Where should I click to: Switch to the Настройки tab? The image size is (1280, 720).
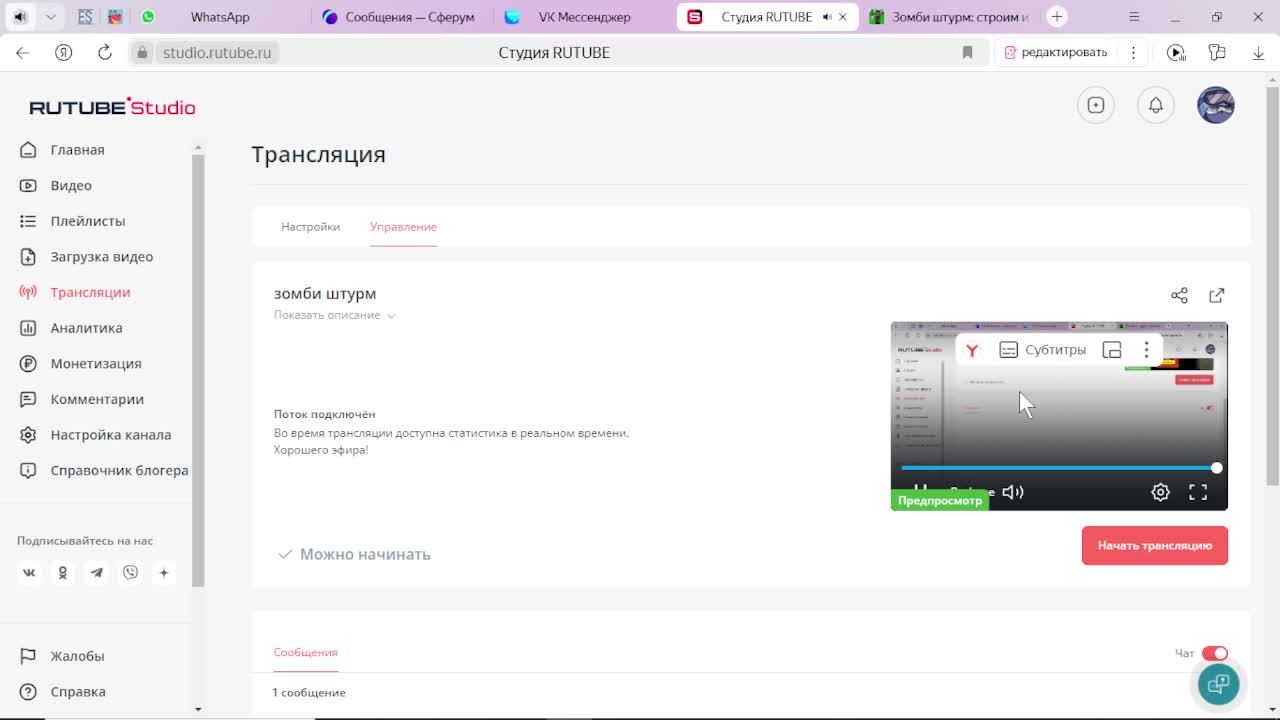(310, 227)
